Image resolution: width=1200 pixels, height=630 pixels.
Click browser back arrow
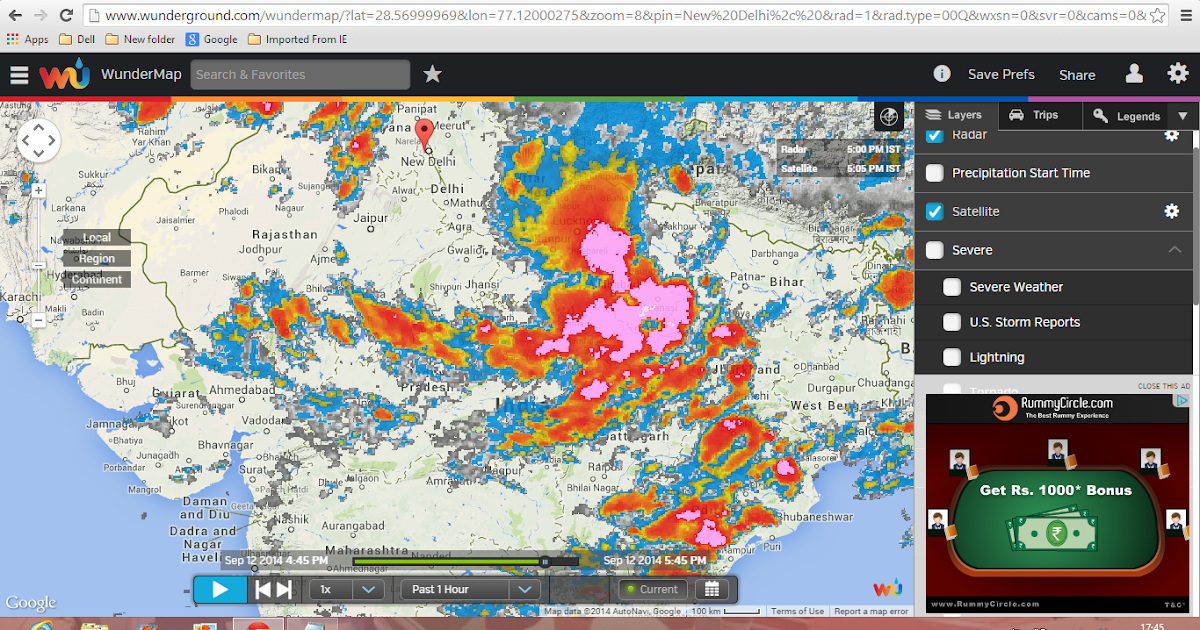[x=14, y=16]
